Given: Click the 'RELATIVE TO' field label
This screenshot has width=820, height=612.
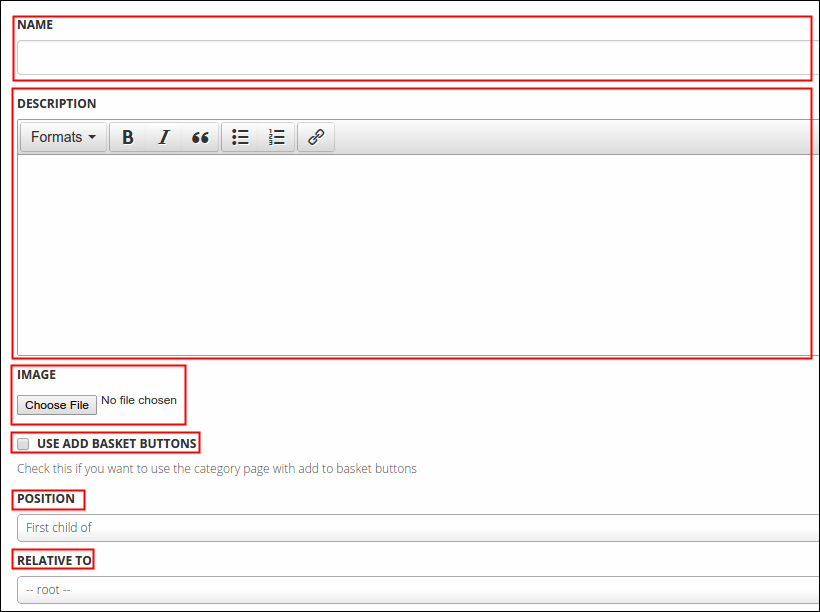Looking at the screenshot, I should (x=54, y=561).
